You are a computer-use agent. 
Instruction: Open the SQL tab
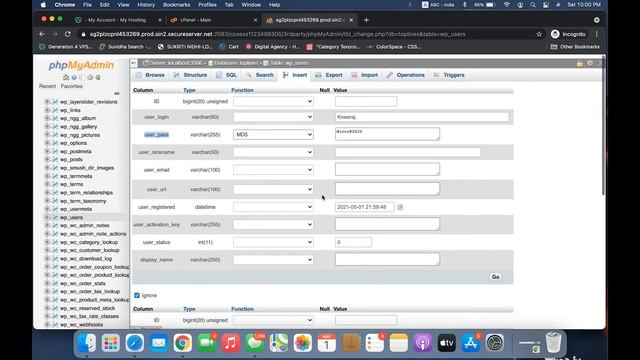click(227, 75)
